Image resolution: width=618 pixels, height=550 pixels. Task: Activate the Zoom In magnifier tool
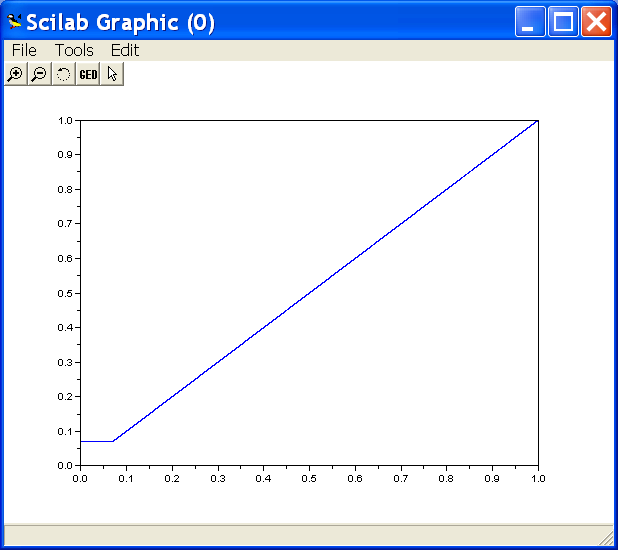pyautogui.click(x=16, y=74)
